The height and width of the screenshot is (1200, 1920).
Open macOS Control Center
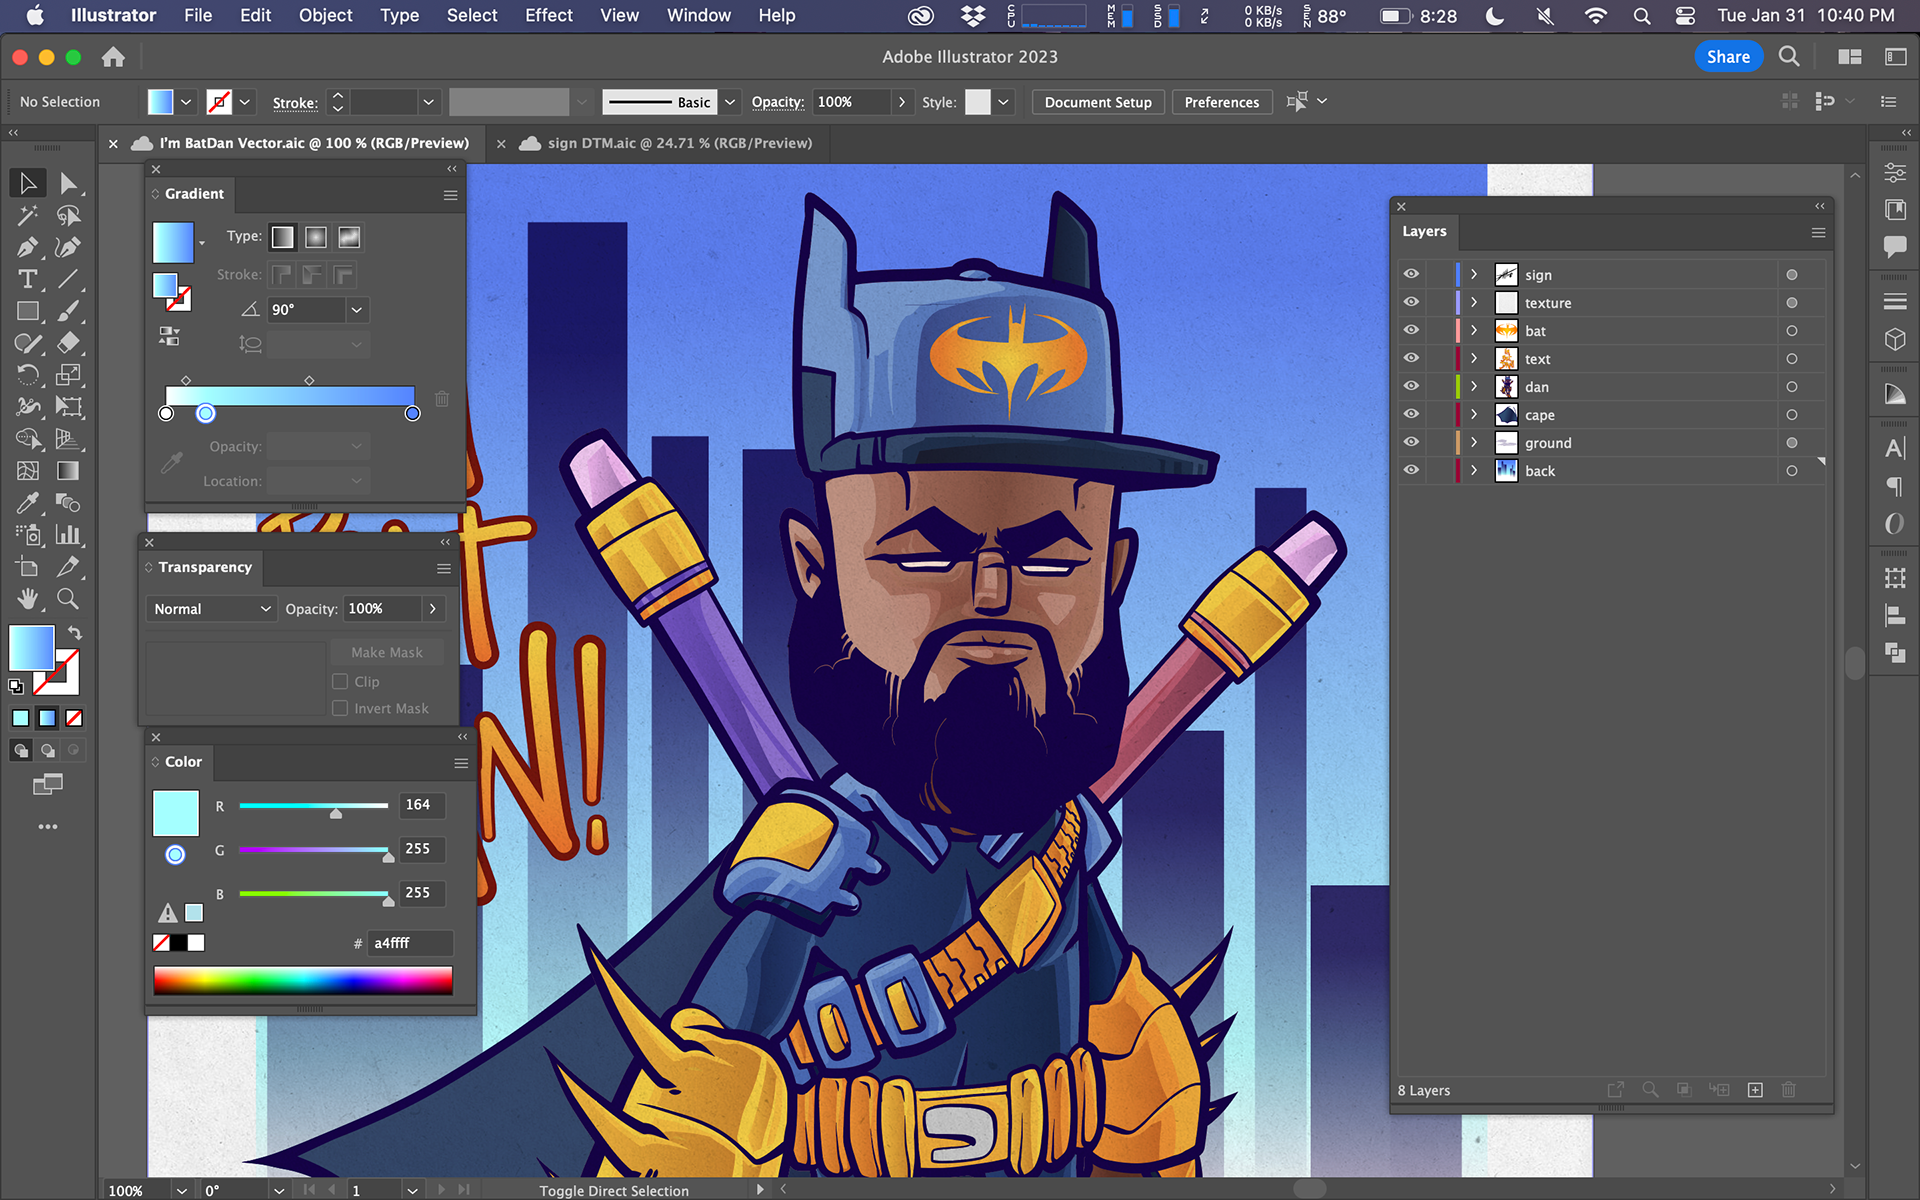[x=1685, y=15]
